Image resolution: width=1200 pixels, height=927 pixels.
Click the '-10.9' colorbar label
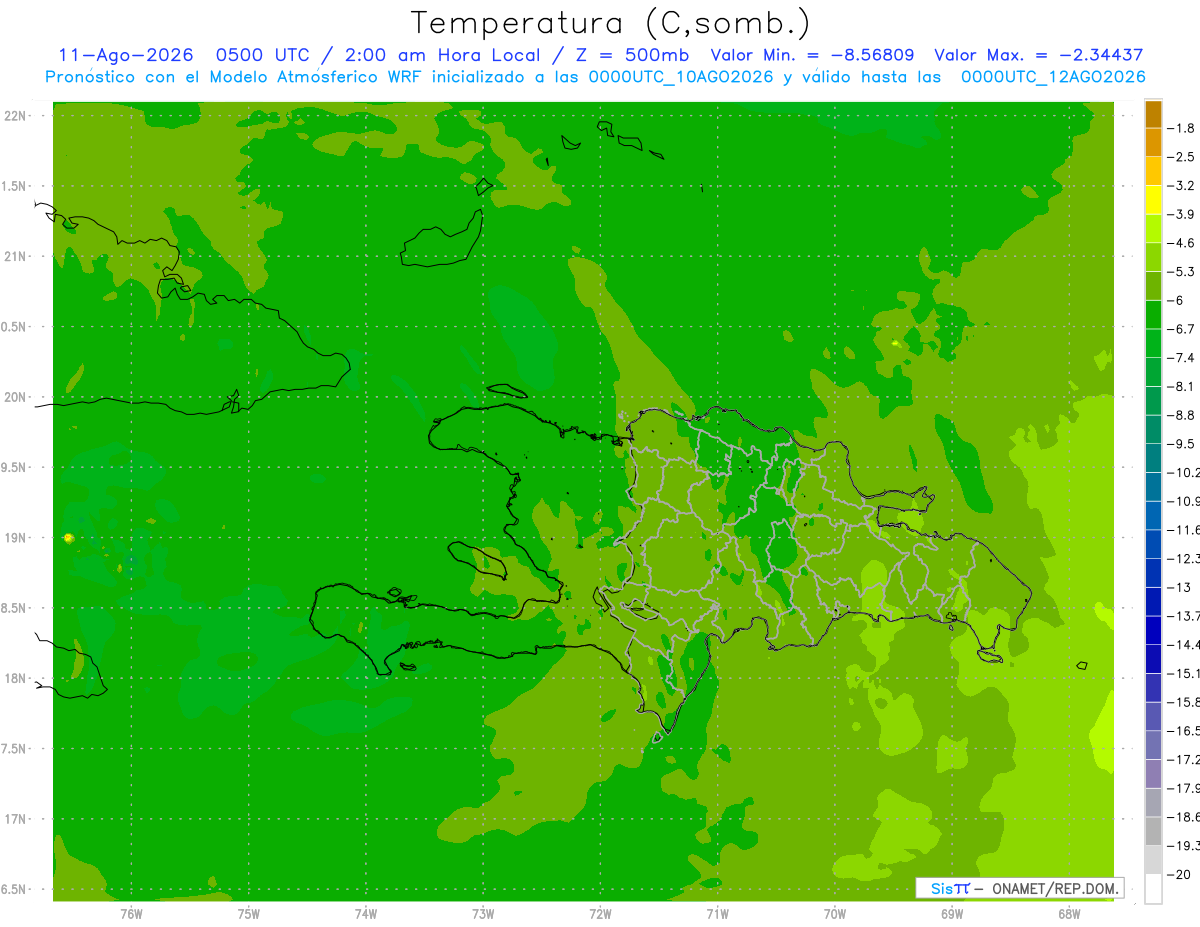(1184, 500)
